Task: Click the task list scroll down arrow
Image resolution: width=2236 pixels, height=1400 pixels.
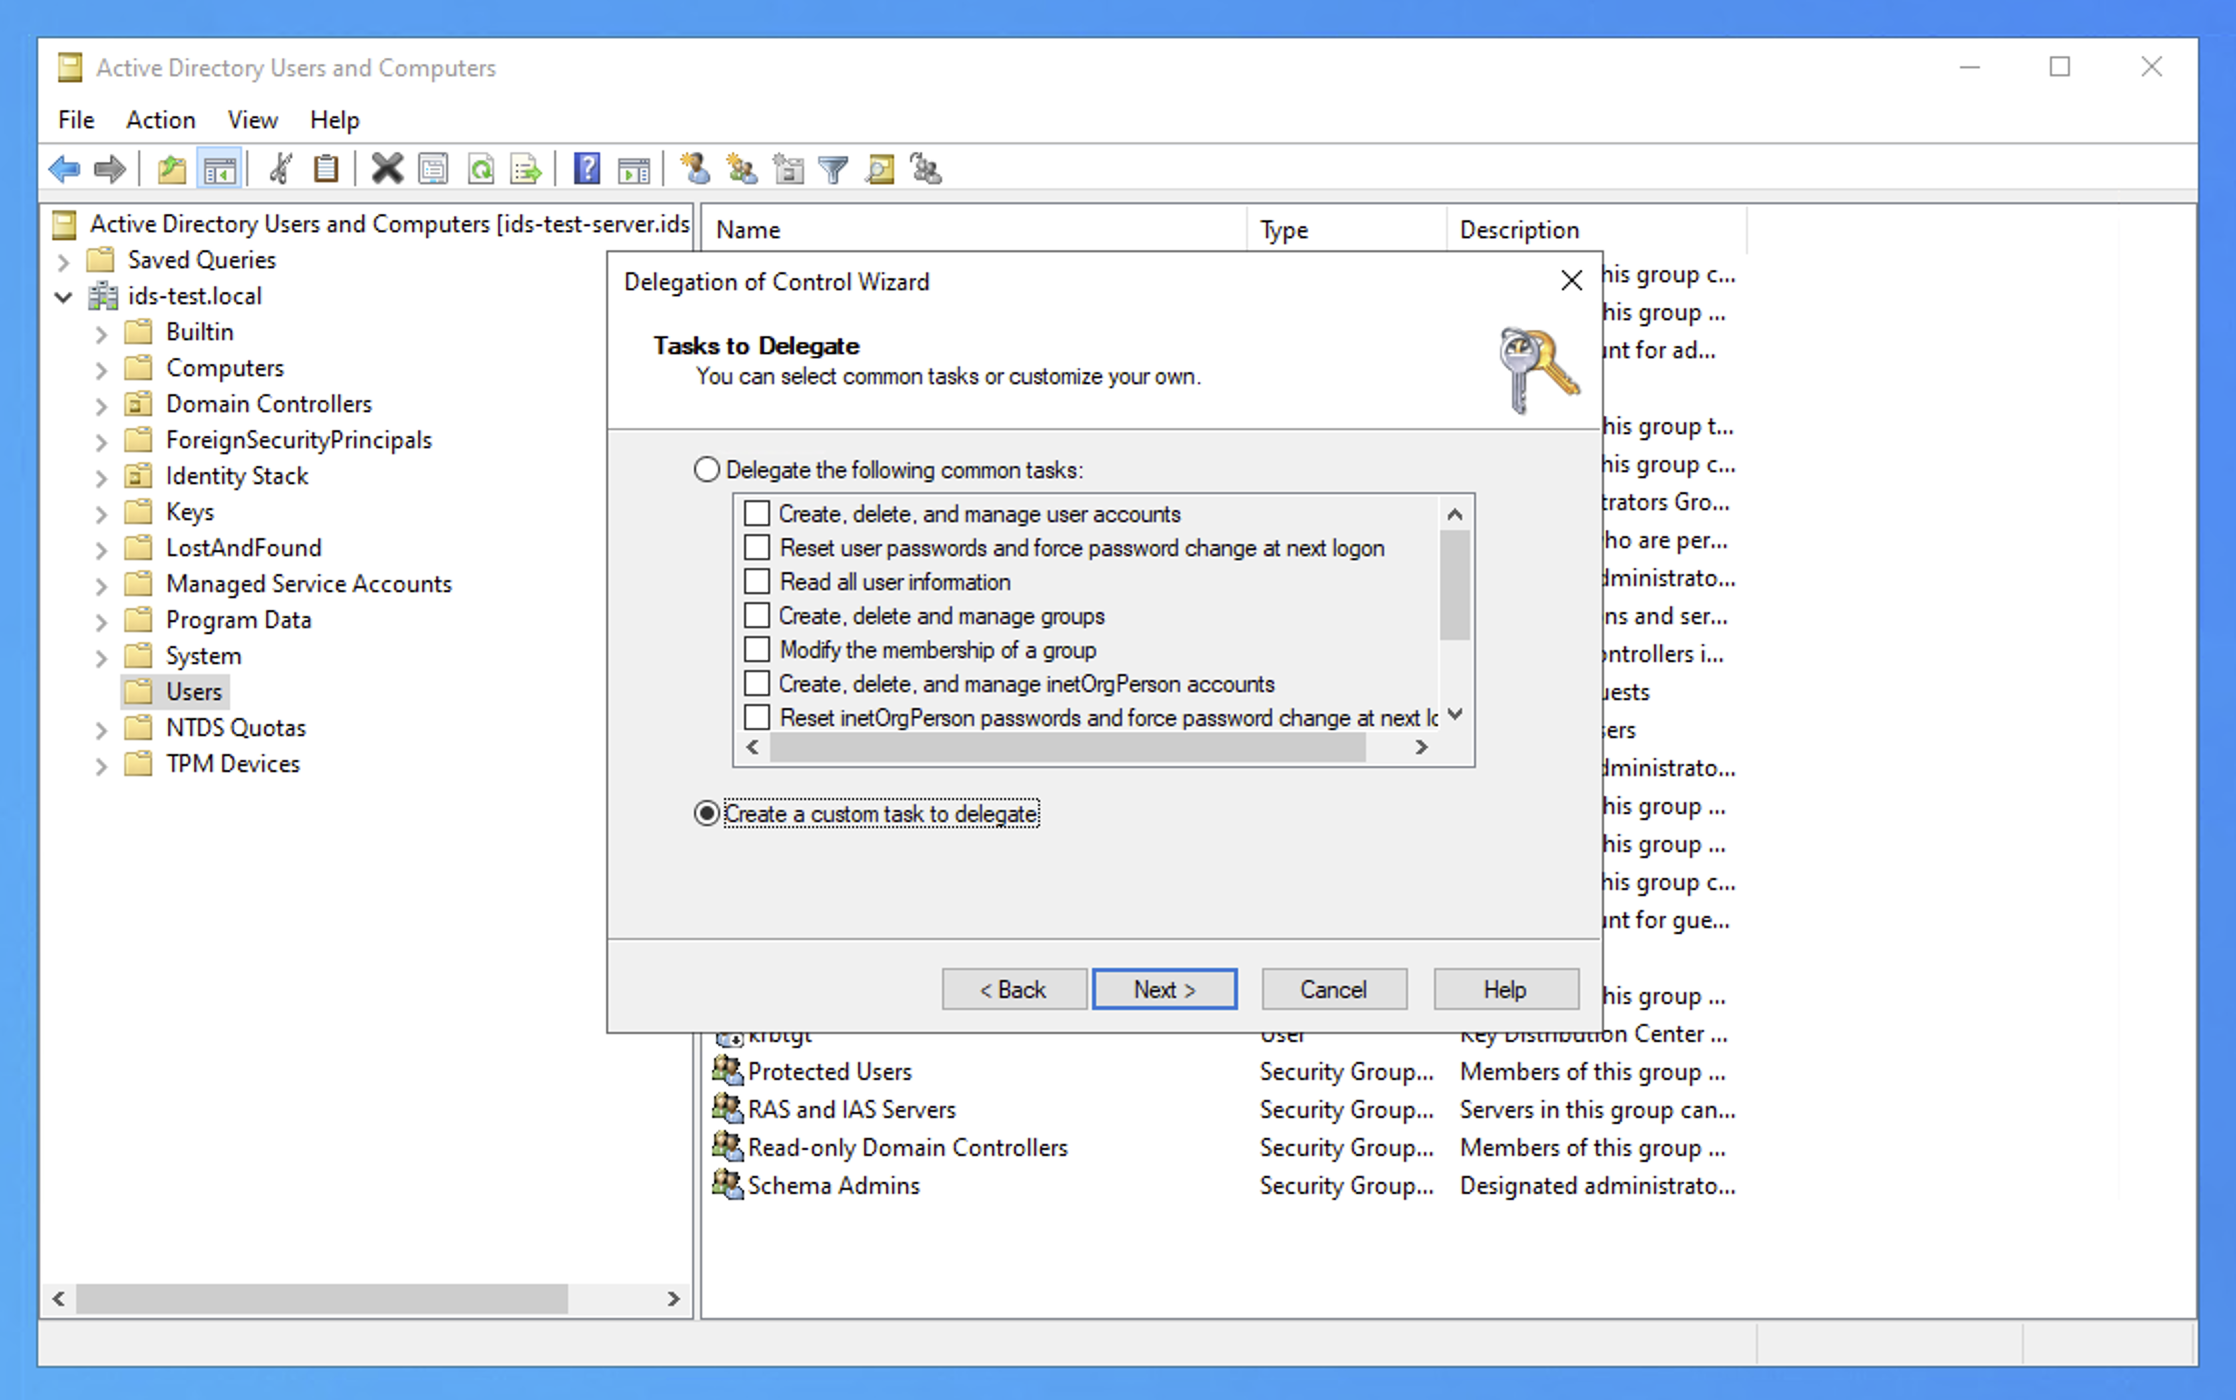Action: click(x=1455, y=714)
